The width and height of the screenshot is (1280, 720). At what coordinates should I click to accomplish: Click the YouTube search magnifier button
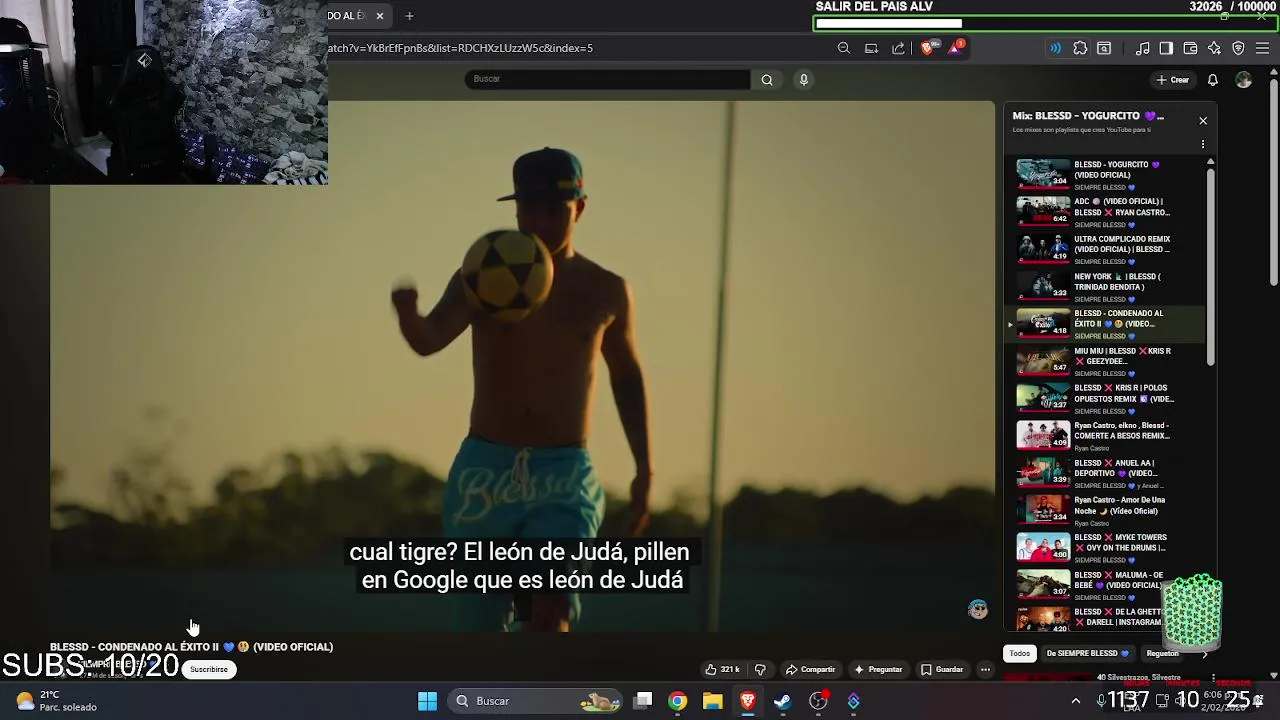[767, 80]
